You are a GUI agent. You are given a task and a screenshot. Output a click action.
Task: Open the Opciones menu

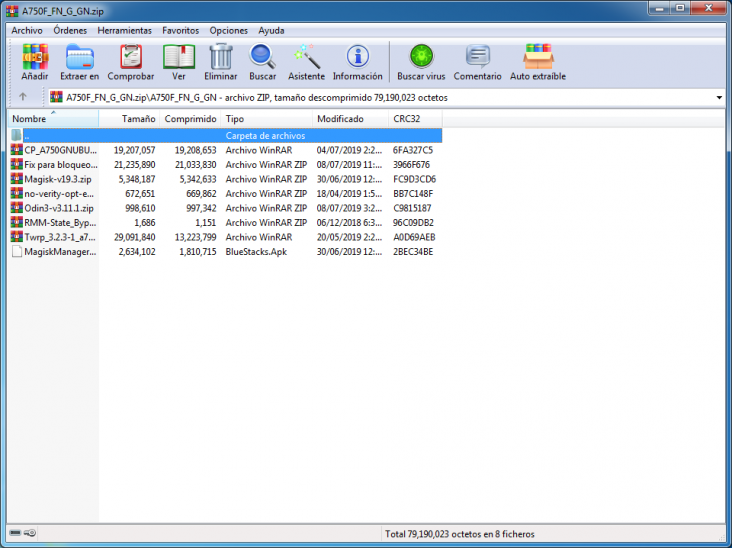pos(228,30)
